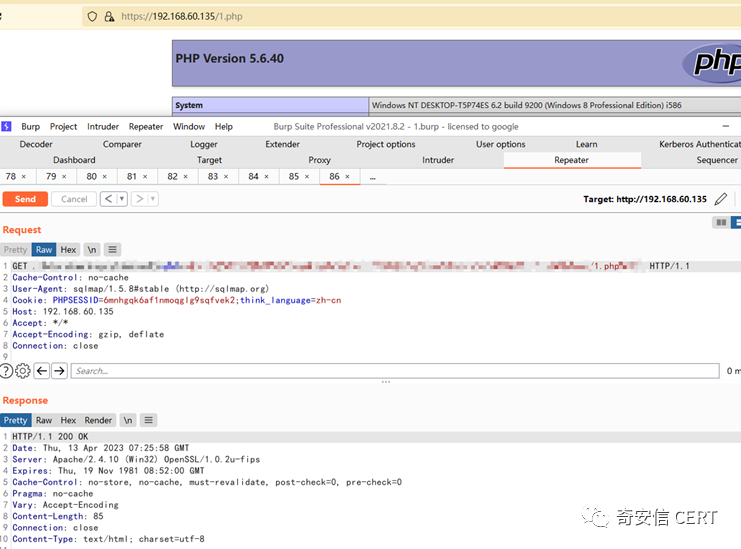Image resolution: width=741 pixels, height=549 pixels.
Task: Close Repeater tab 78
Action: (x=24, y=177)
